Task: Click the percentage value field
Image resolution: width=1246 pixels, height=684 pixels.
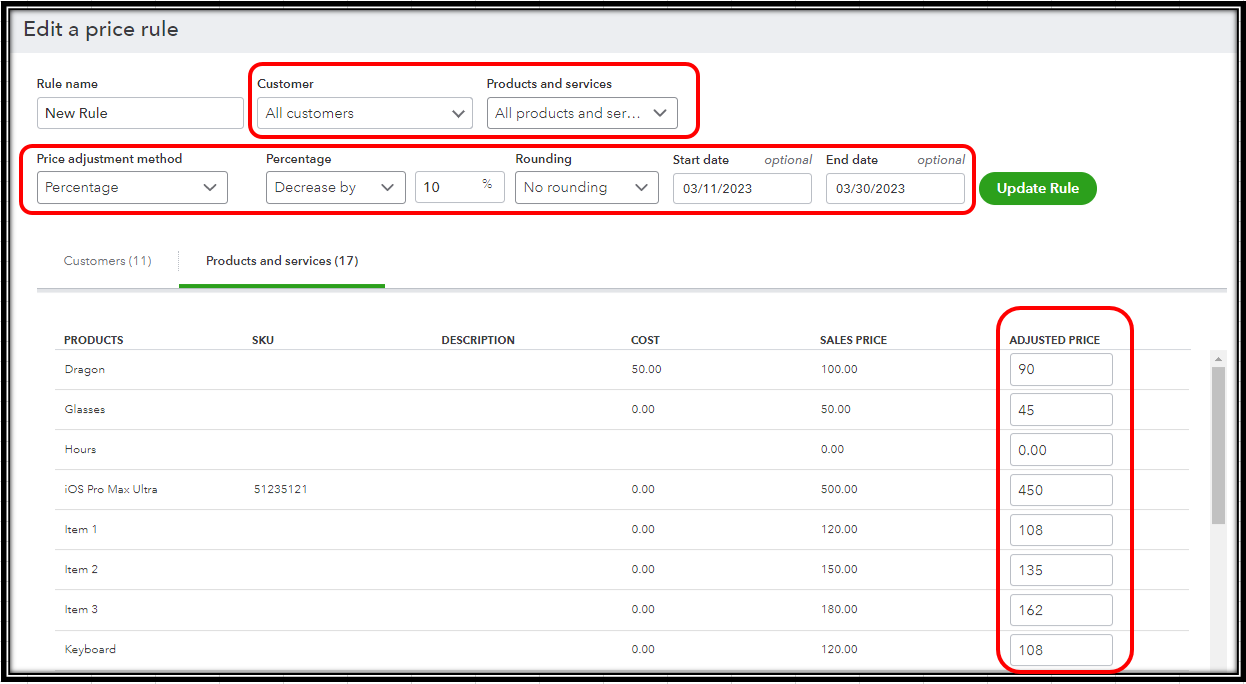Action: [450, 187]
